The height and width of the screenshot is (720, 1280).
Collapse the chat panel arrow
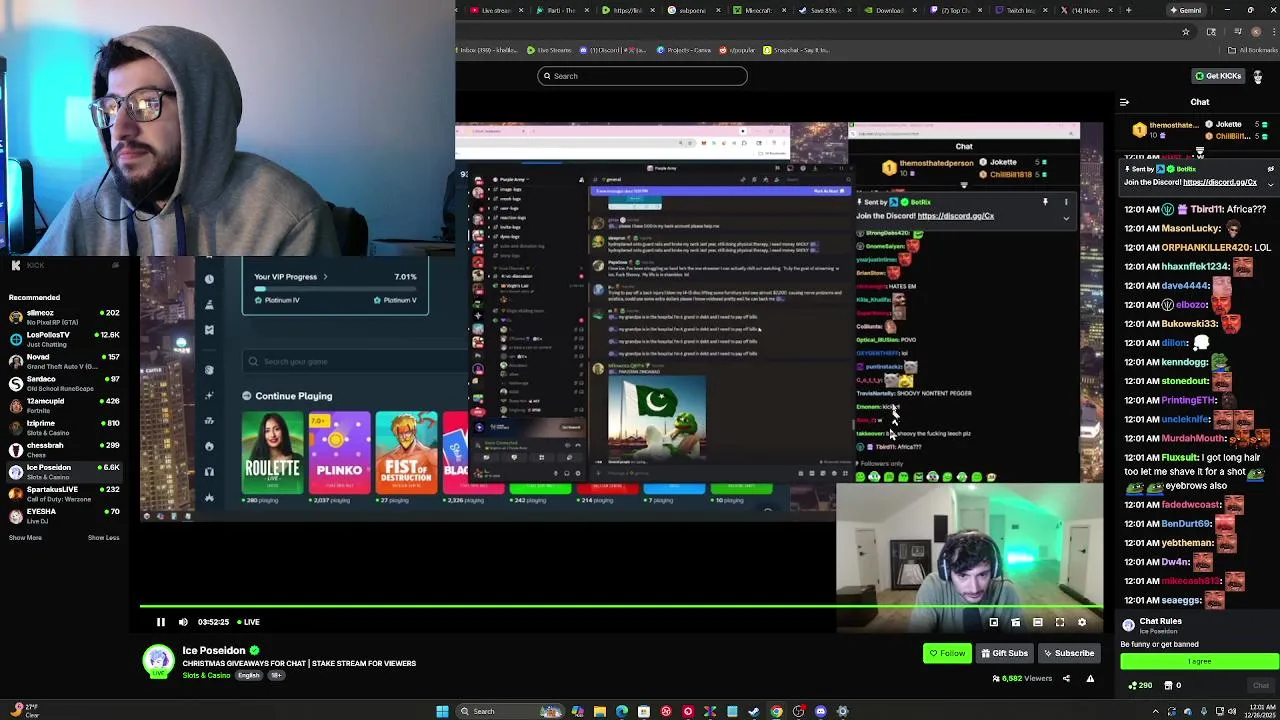pyautogui.click(x=1124, y=102)
